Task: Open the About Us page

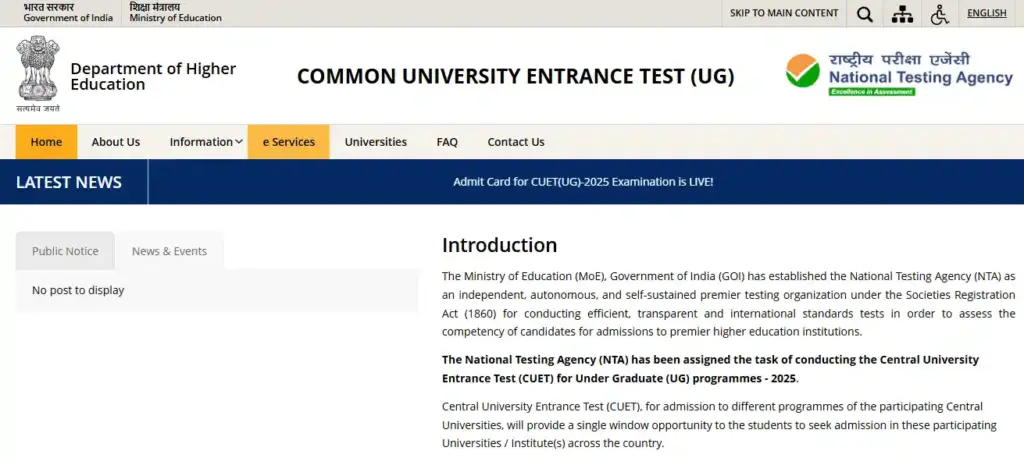Action: click(x=116, y=142)
